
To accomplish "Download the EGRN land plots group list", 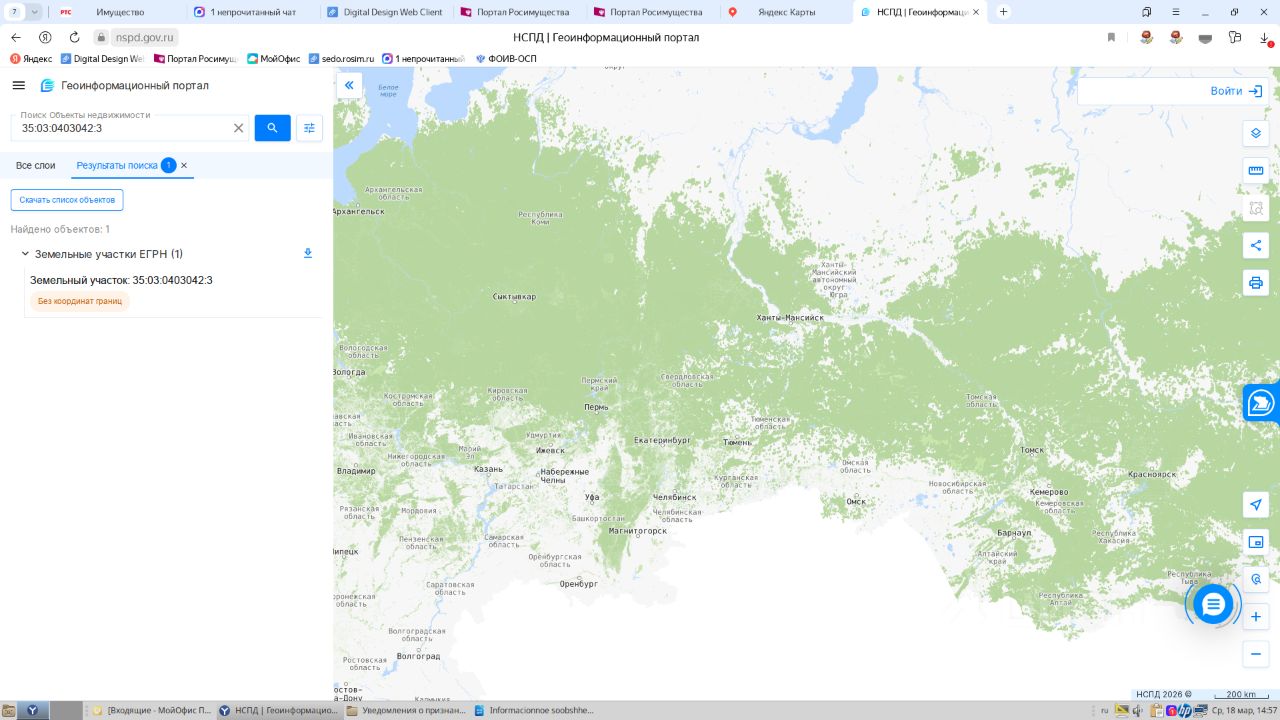I will point(308,254).
